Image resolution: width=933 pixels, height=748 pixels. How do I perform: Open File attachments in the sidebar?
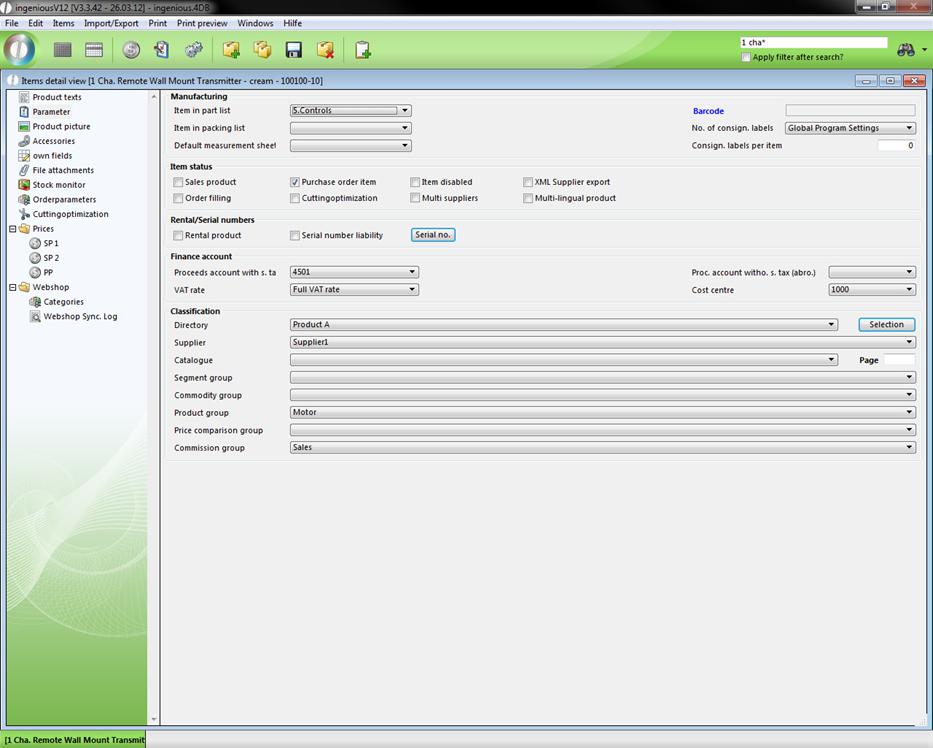(62, 170)
